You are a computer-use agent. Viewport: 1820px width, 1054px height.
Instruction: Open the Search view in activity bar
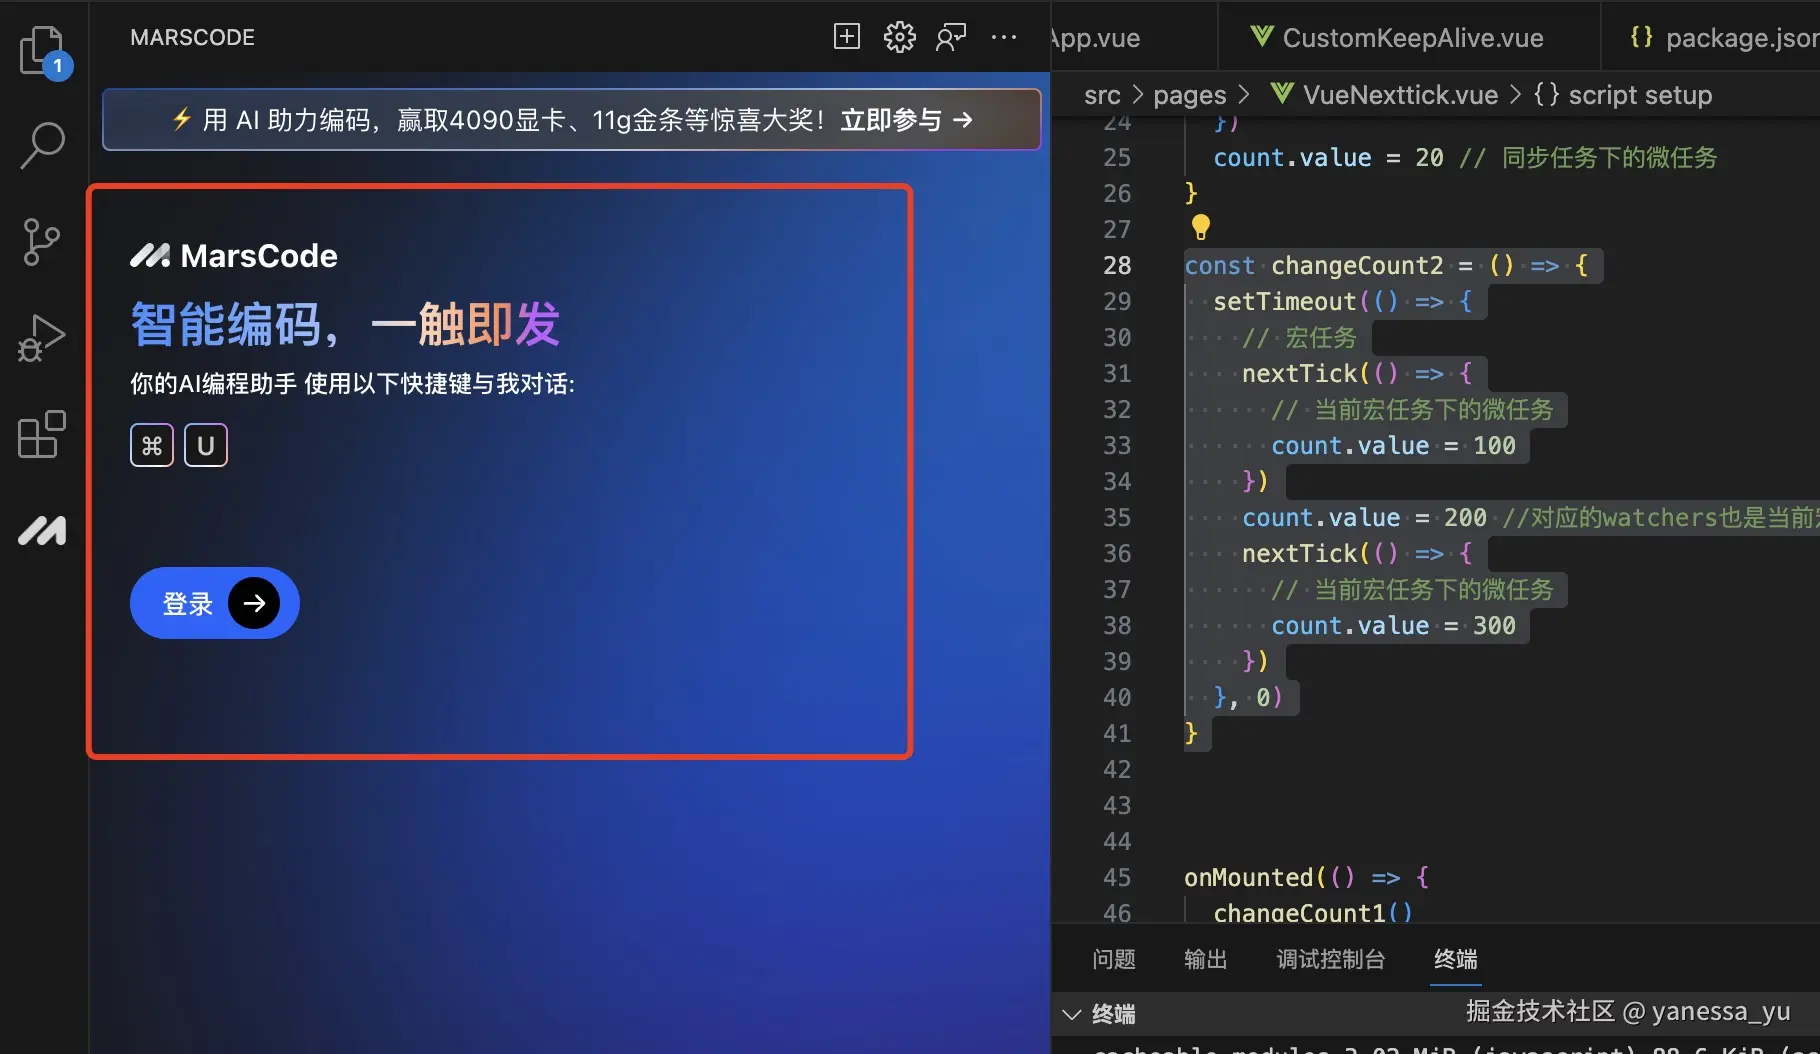click(x=42, y=145)
